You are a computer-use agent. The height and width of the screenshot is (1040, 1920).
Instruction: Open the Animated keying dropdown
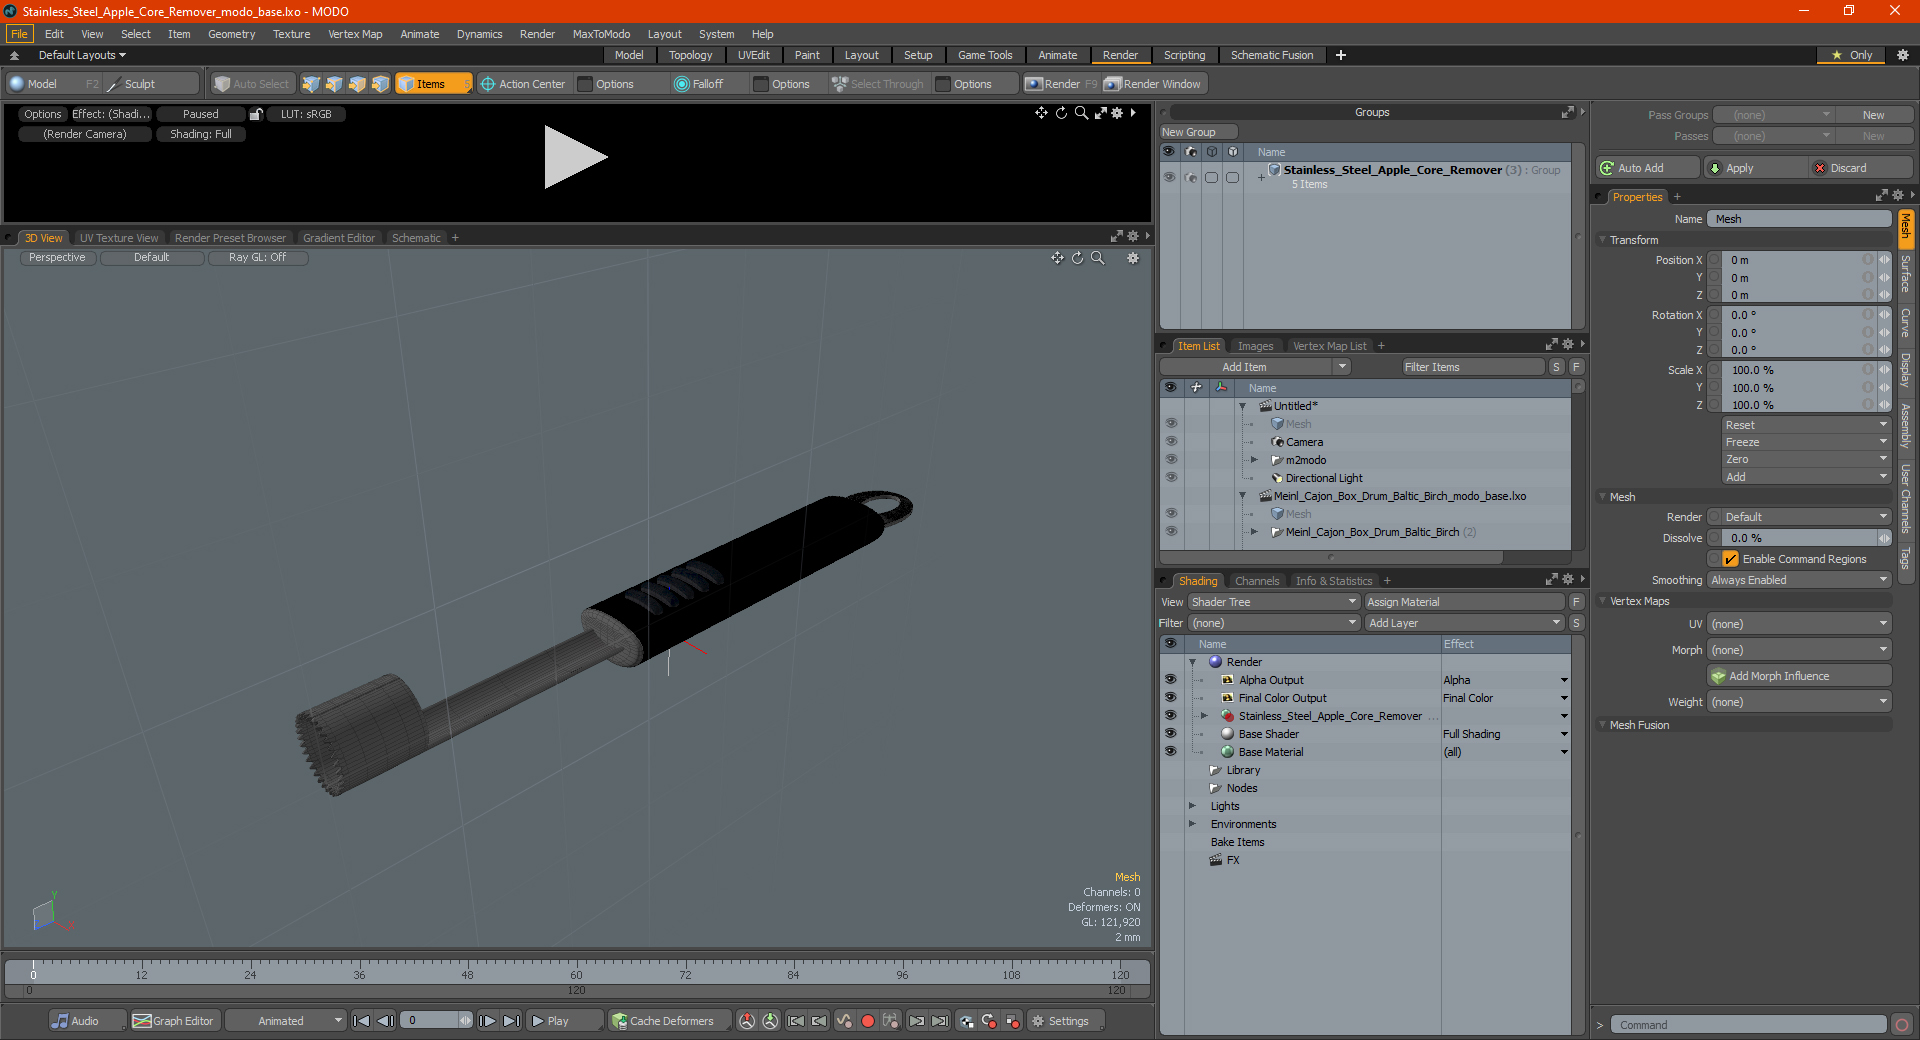[285, 1021]
